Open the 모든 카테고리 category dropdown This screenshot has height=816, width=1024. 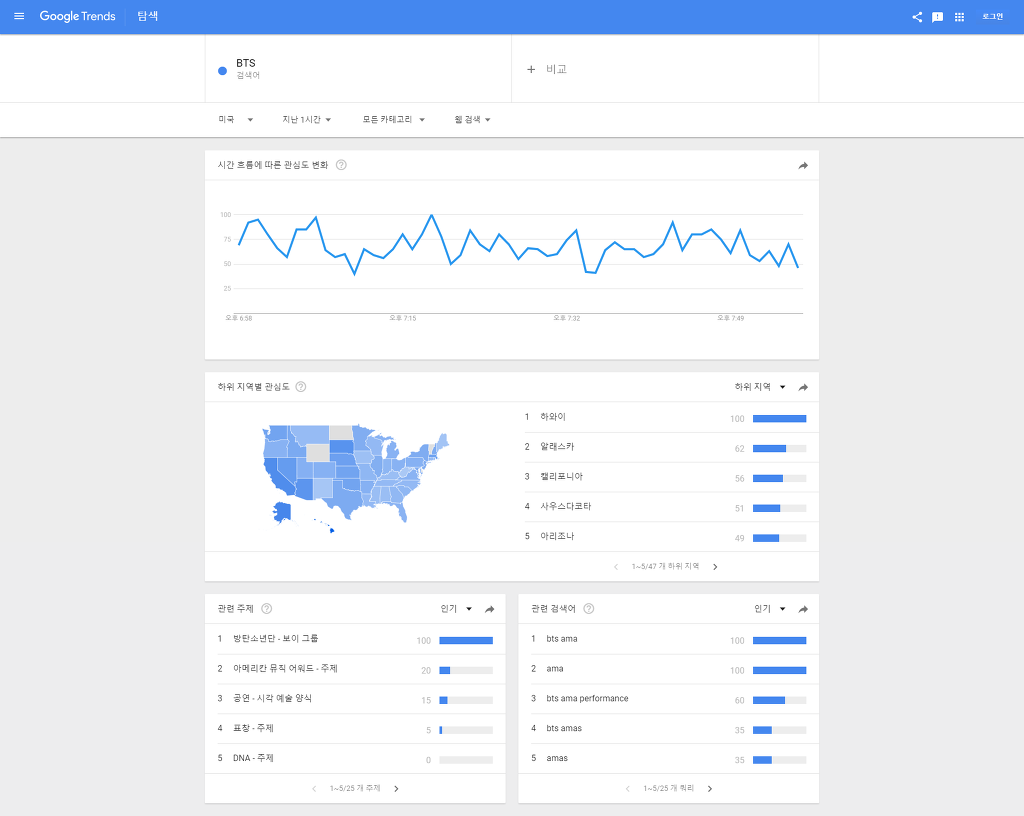[x=393, y=119]
